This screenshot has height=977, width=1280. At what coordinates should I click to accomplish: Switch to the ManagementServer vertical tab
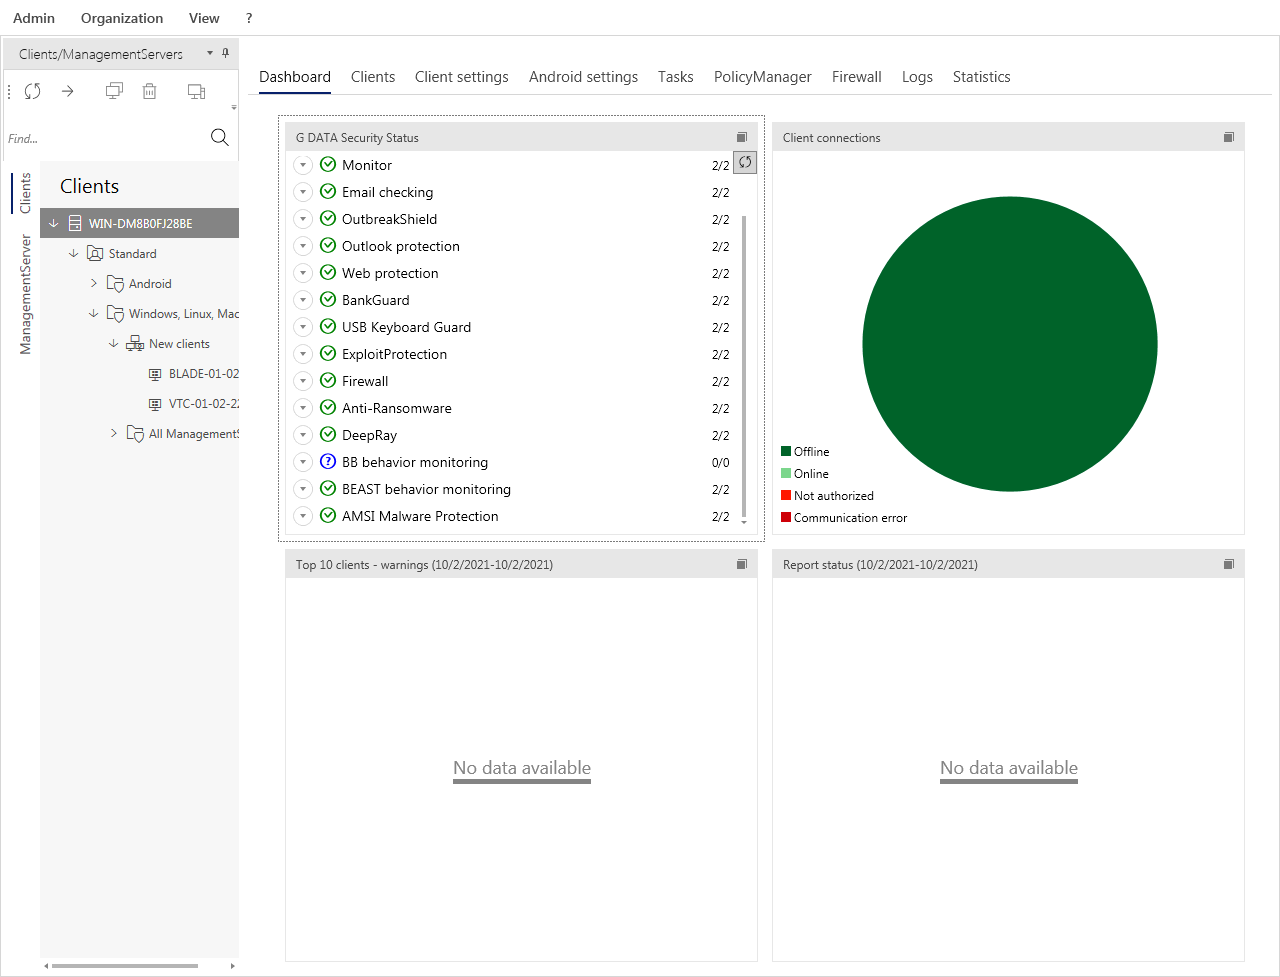(x=26, y=294)
